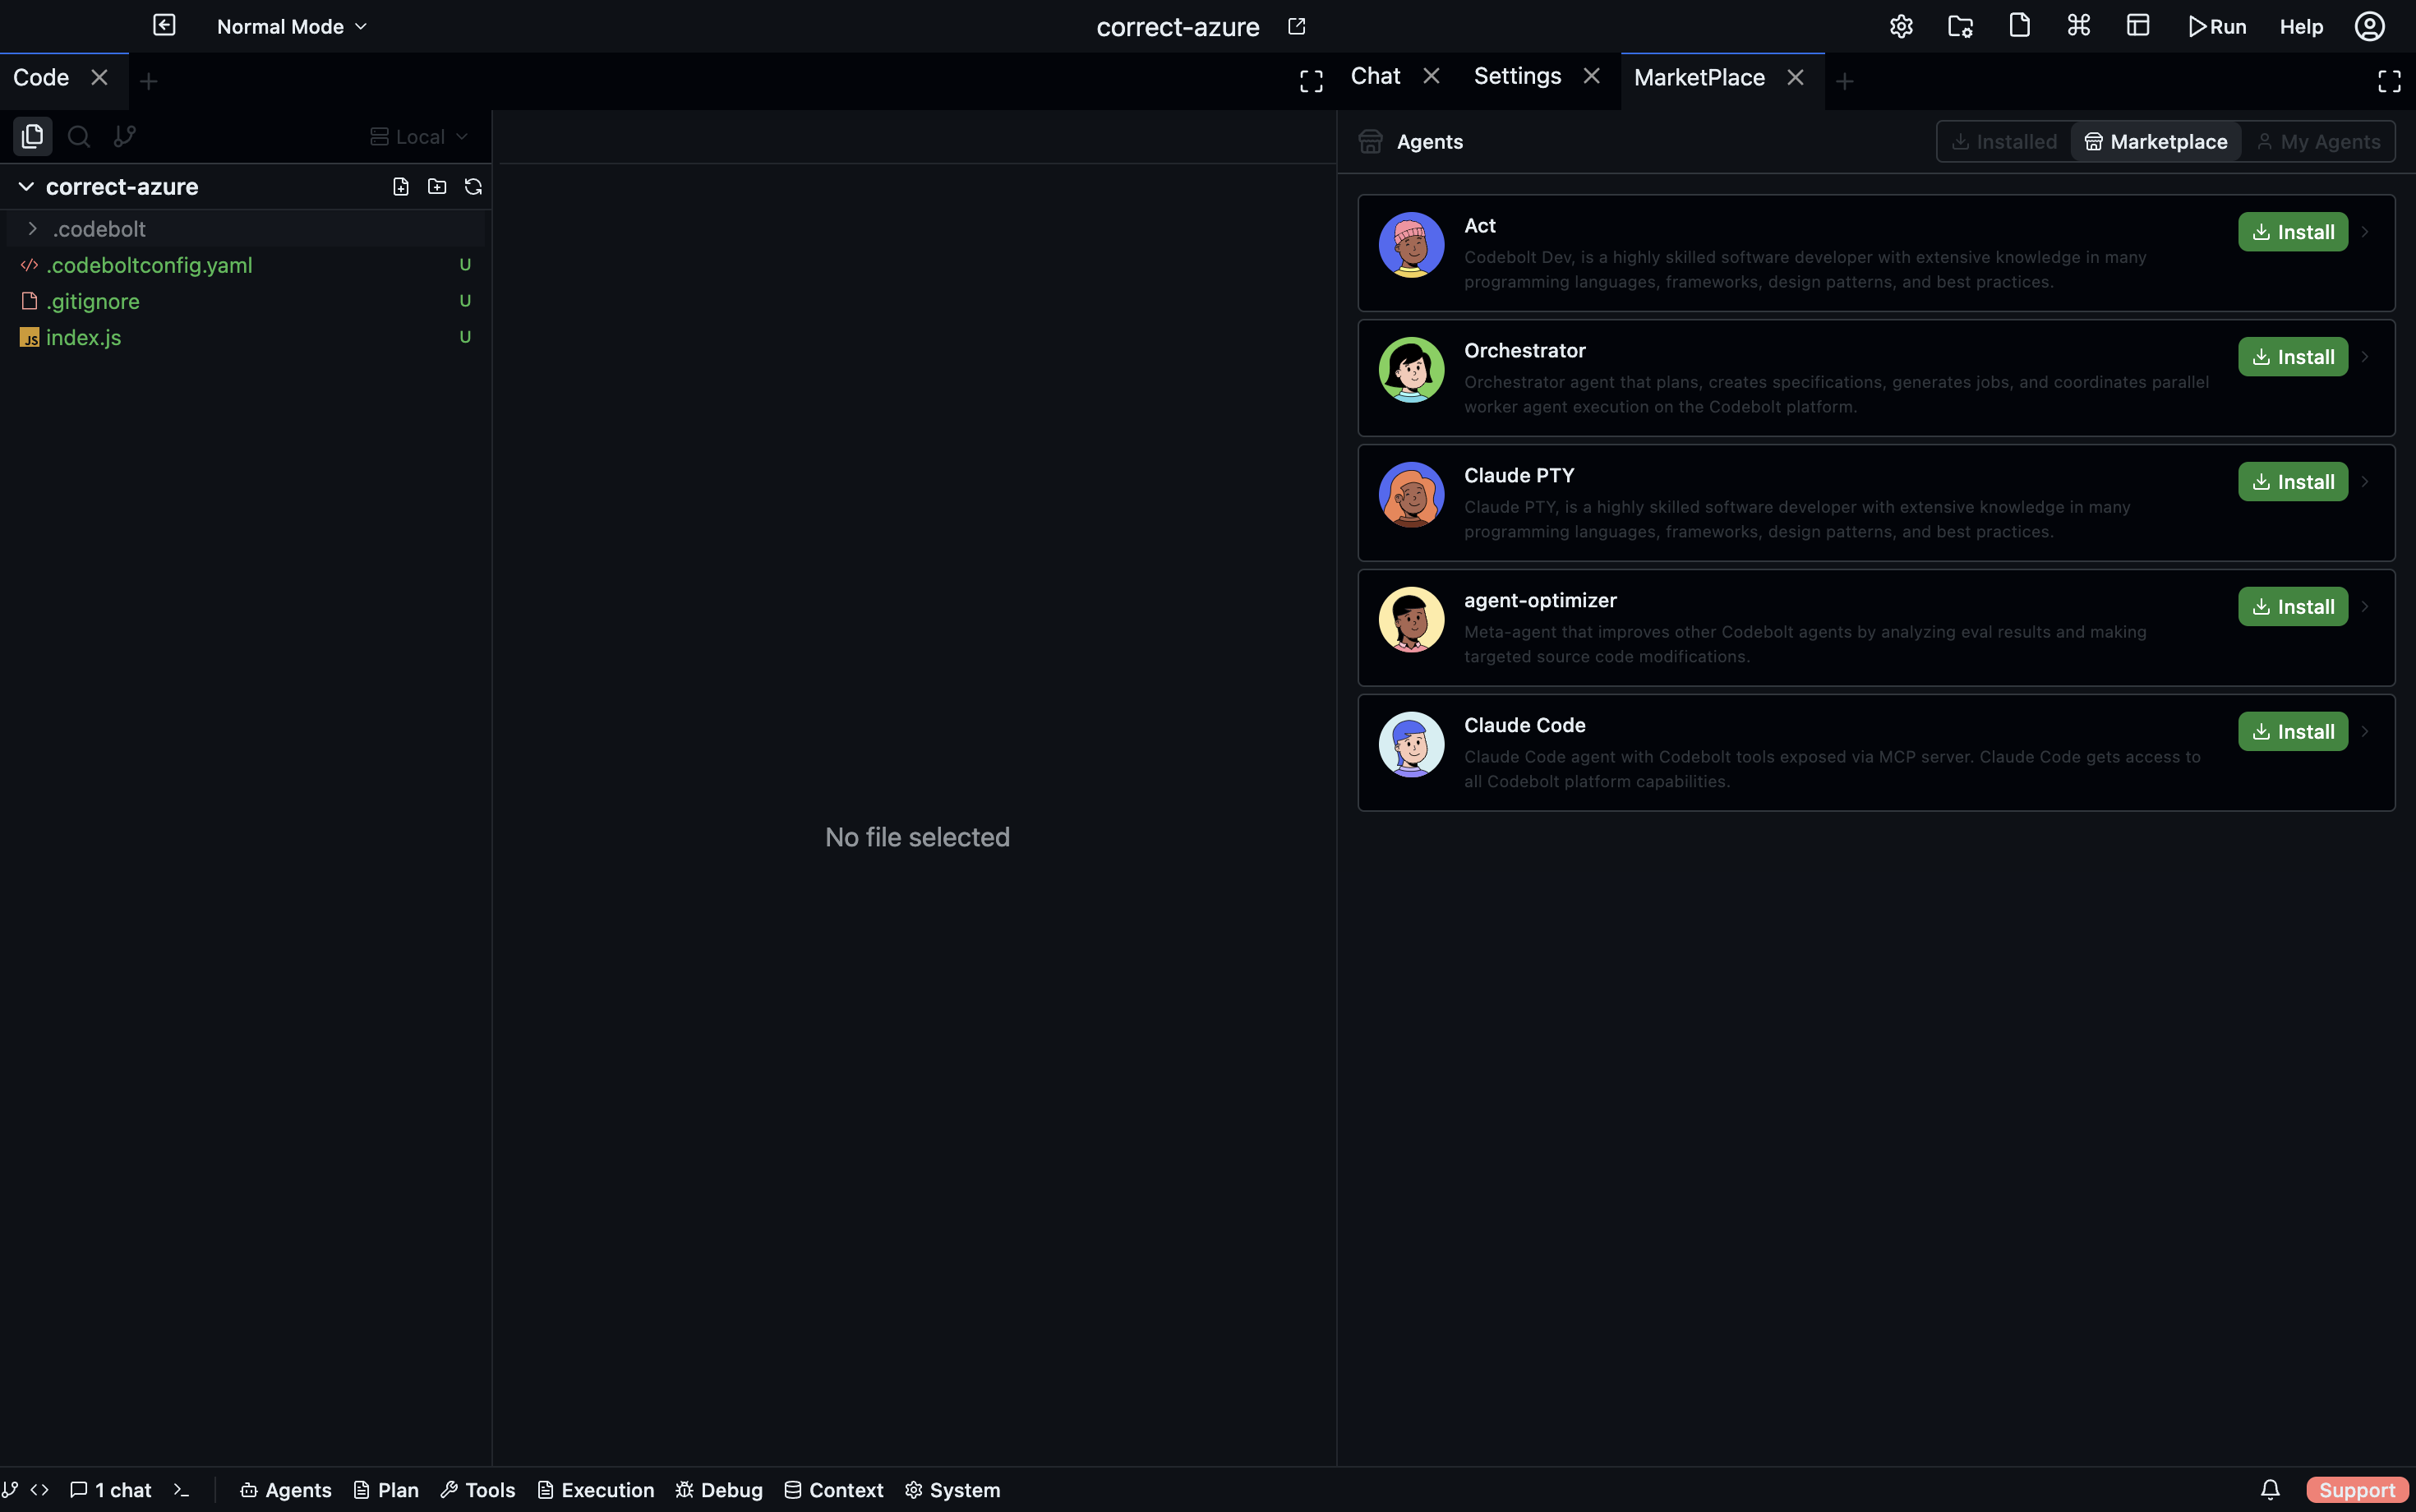Switch to the Code tab
Viewport: 2416px width, 1512px height.
coord(41,77)
